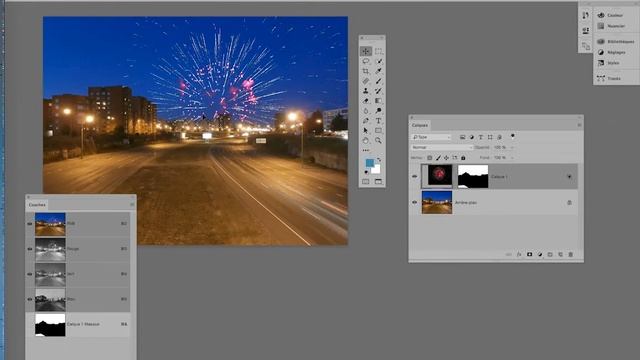Open the Normal blend mode dropdown
The image size is (640, 360).
(442, 147)
